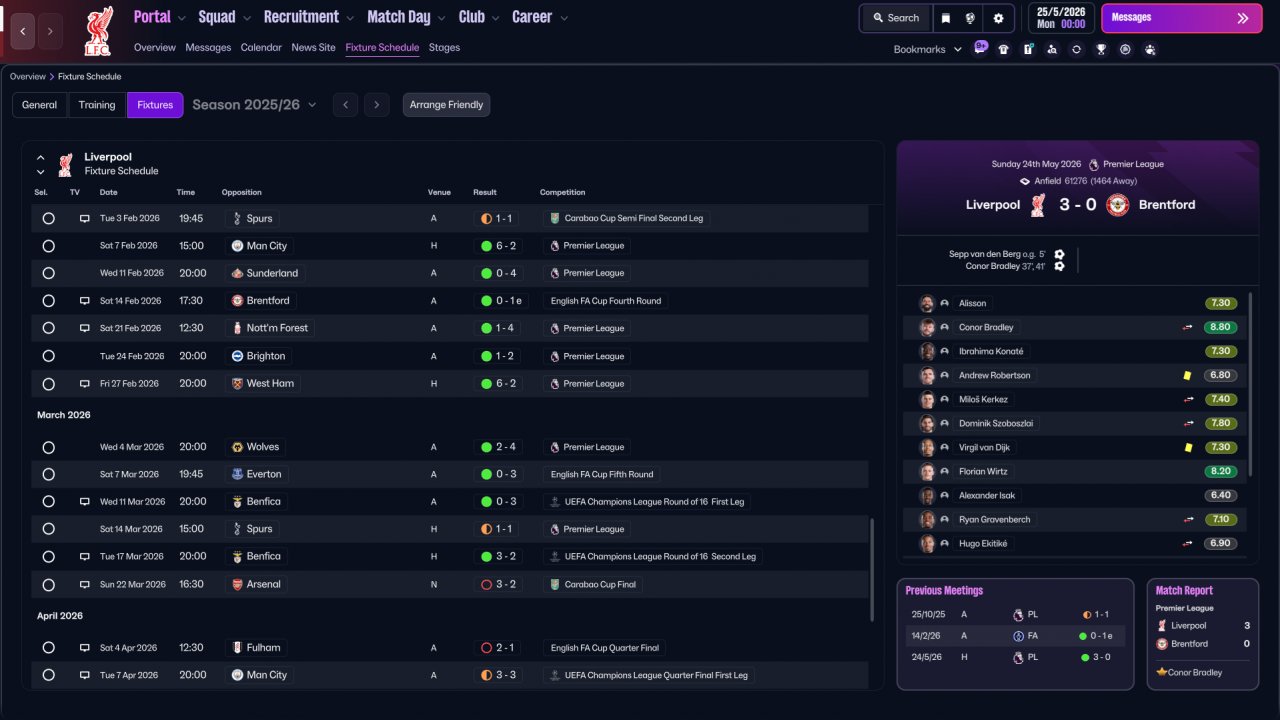Screen dimensions: 1280x720
Task: Open the round badge bookmark icon
Action: tap(1125, 49)
